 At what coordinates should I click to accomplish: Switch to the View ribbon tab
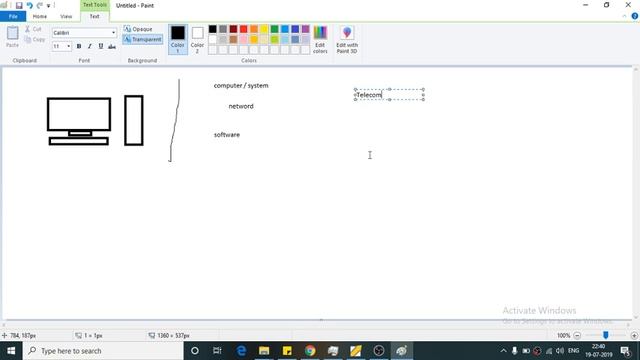click(x=66, y=16)
